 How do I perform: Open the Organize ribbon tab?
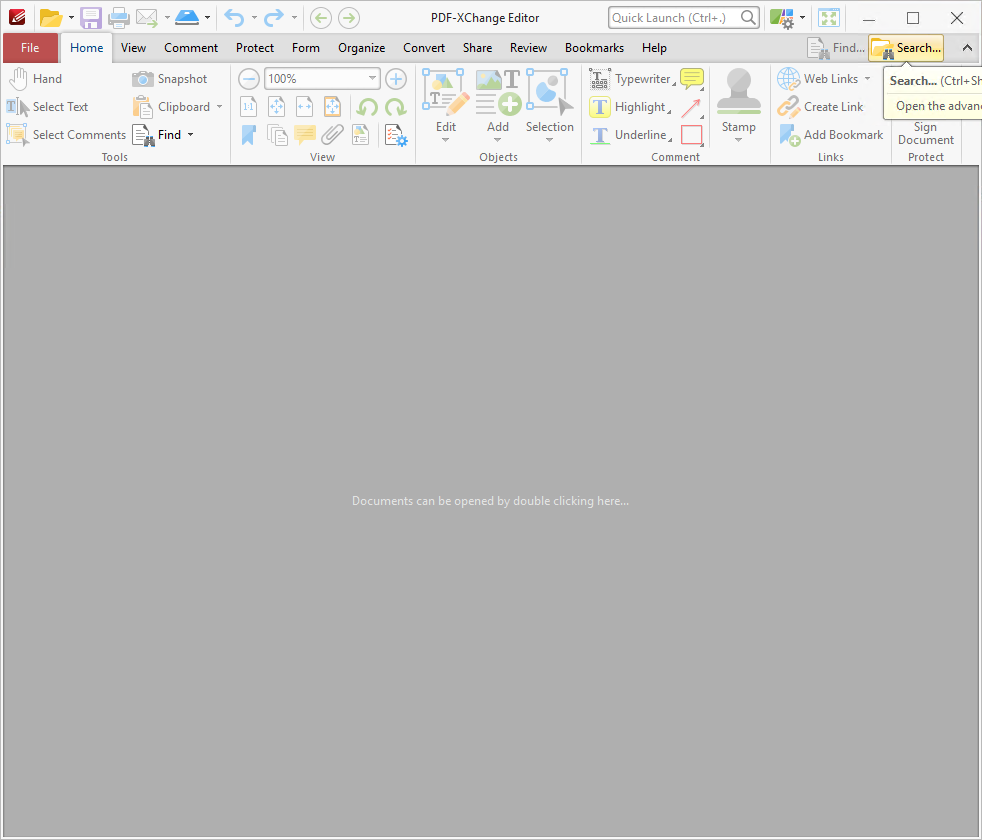tap(361, 48)
